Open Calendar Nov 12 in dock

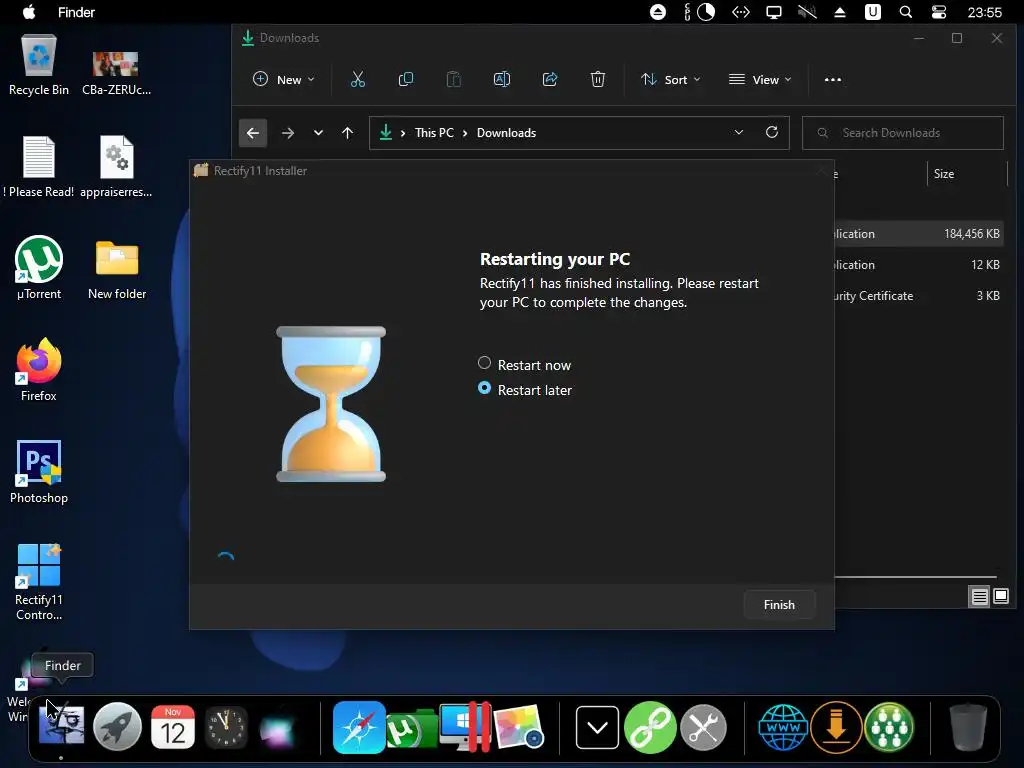[172, 726]
